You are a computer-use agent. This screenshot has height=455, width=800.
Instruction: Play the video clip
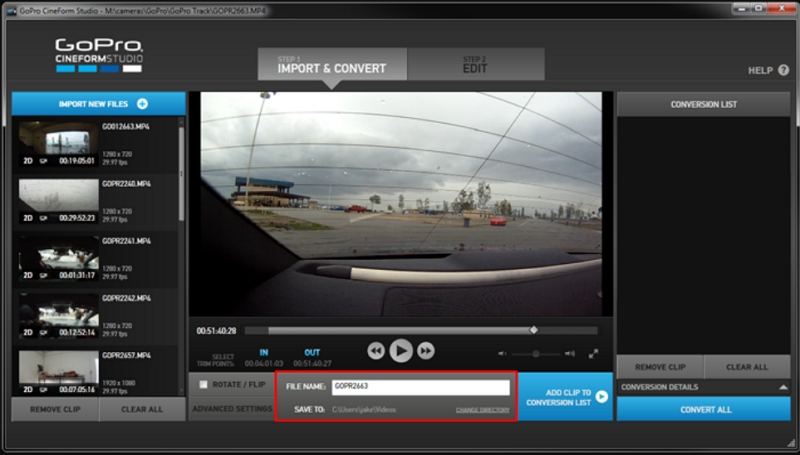pyautogui.click(x=401, y=351)
